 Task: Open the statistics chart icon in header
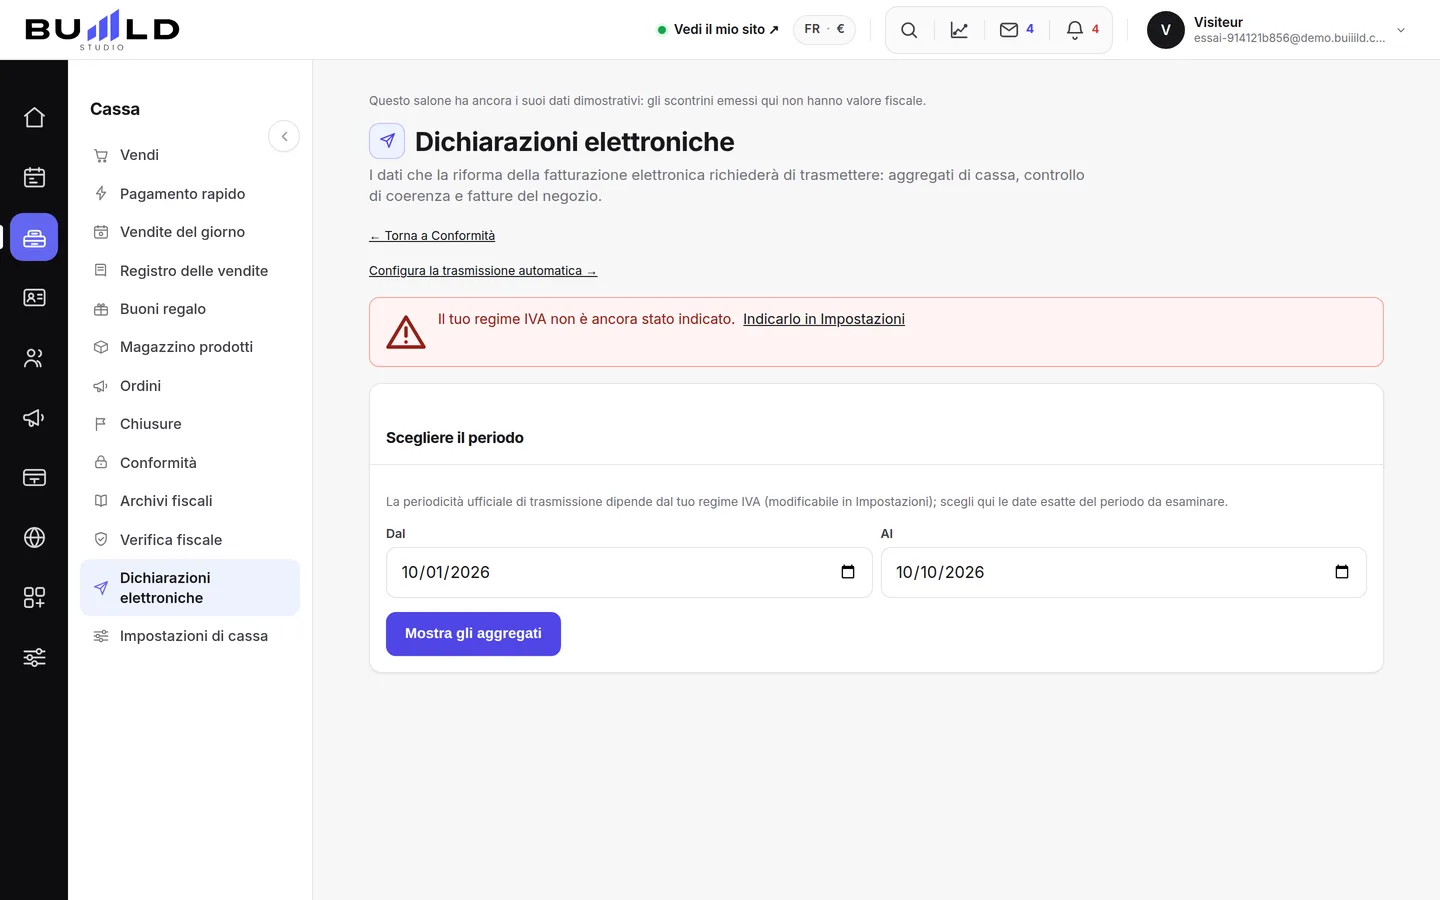click(959, 30)
